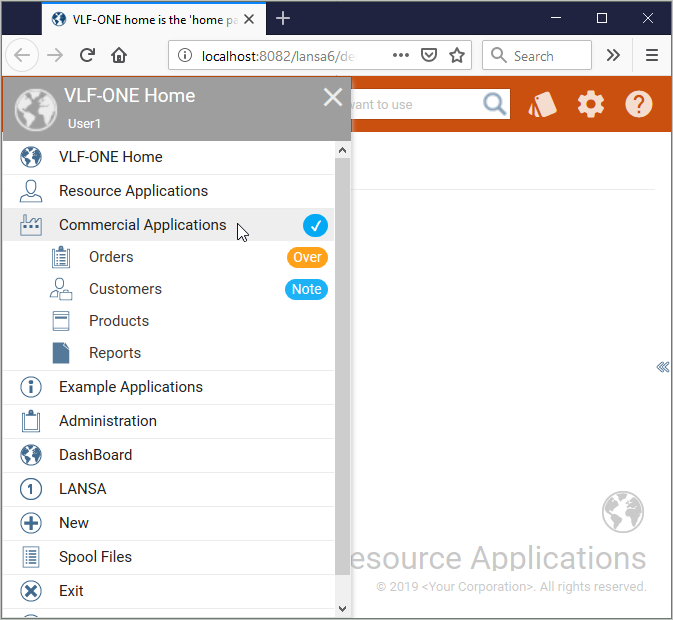
Task: Click the Spool Files list icon
Action: [31, 557]
